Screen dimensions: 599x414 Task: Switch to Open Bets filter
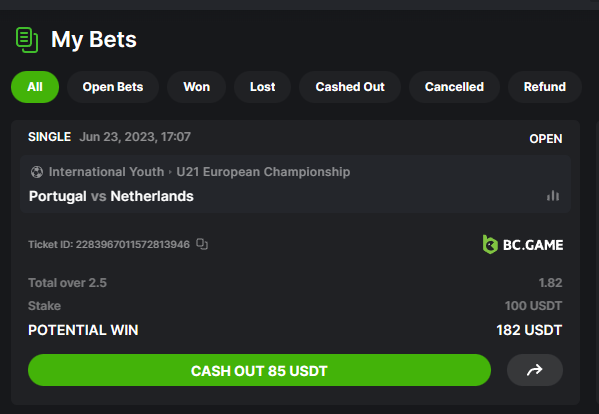pos(113,87)
